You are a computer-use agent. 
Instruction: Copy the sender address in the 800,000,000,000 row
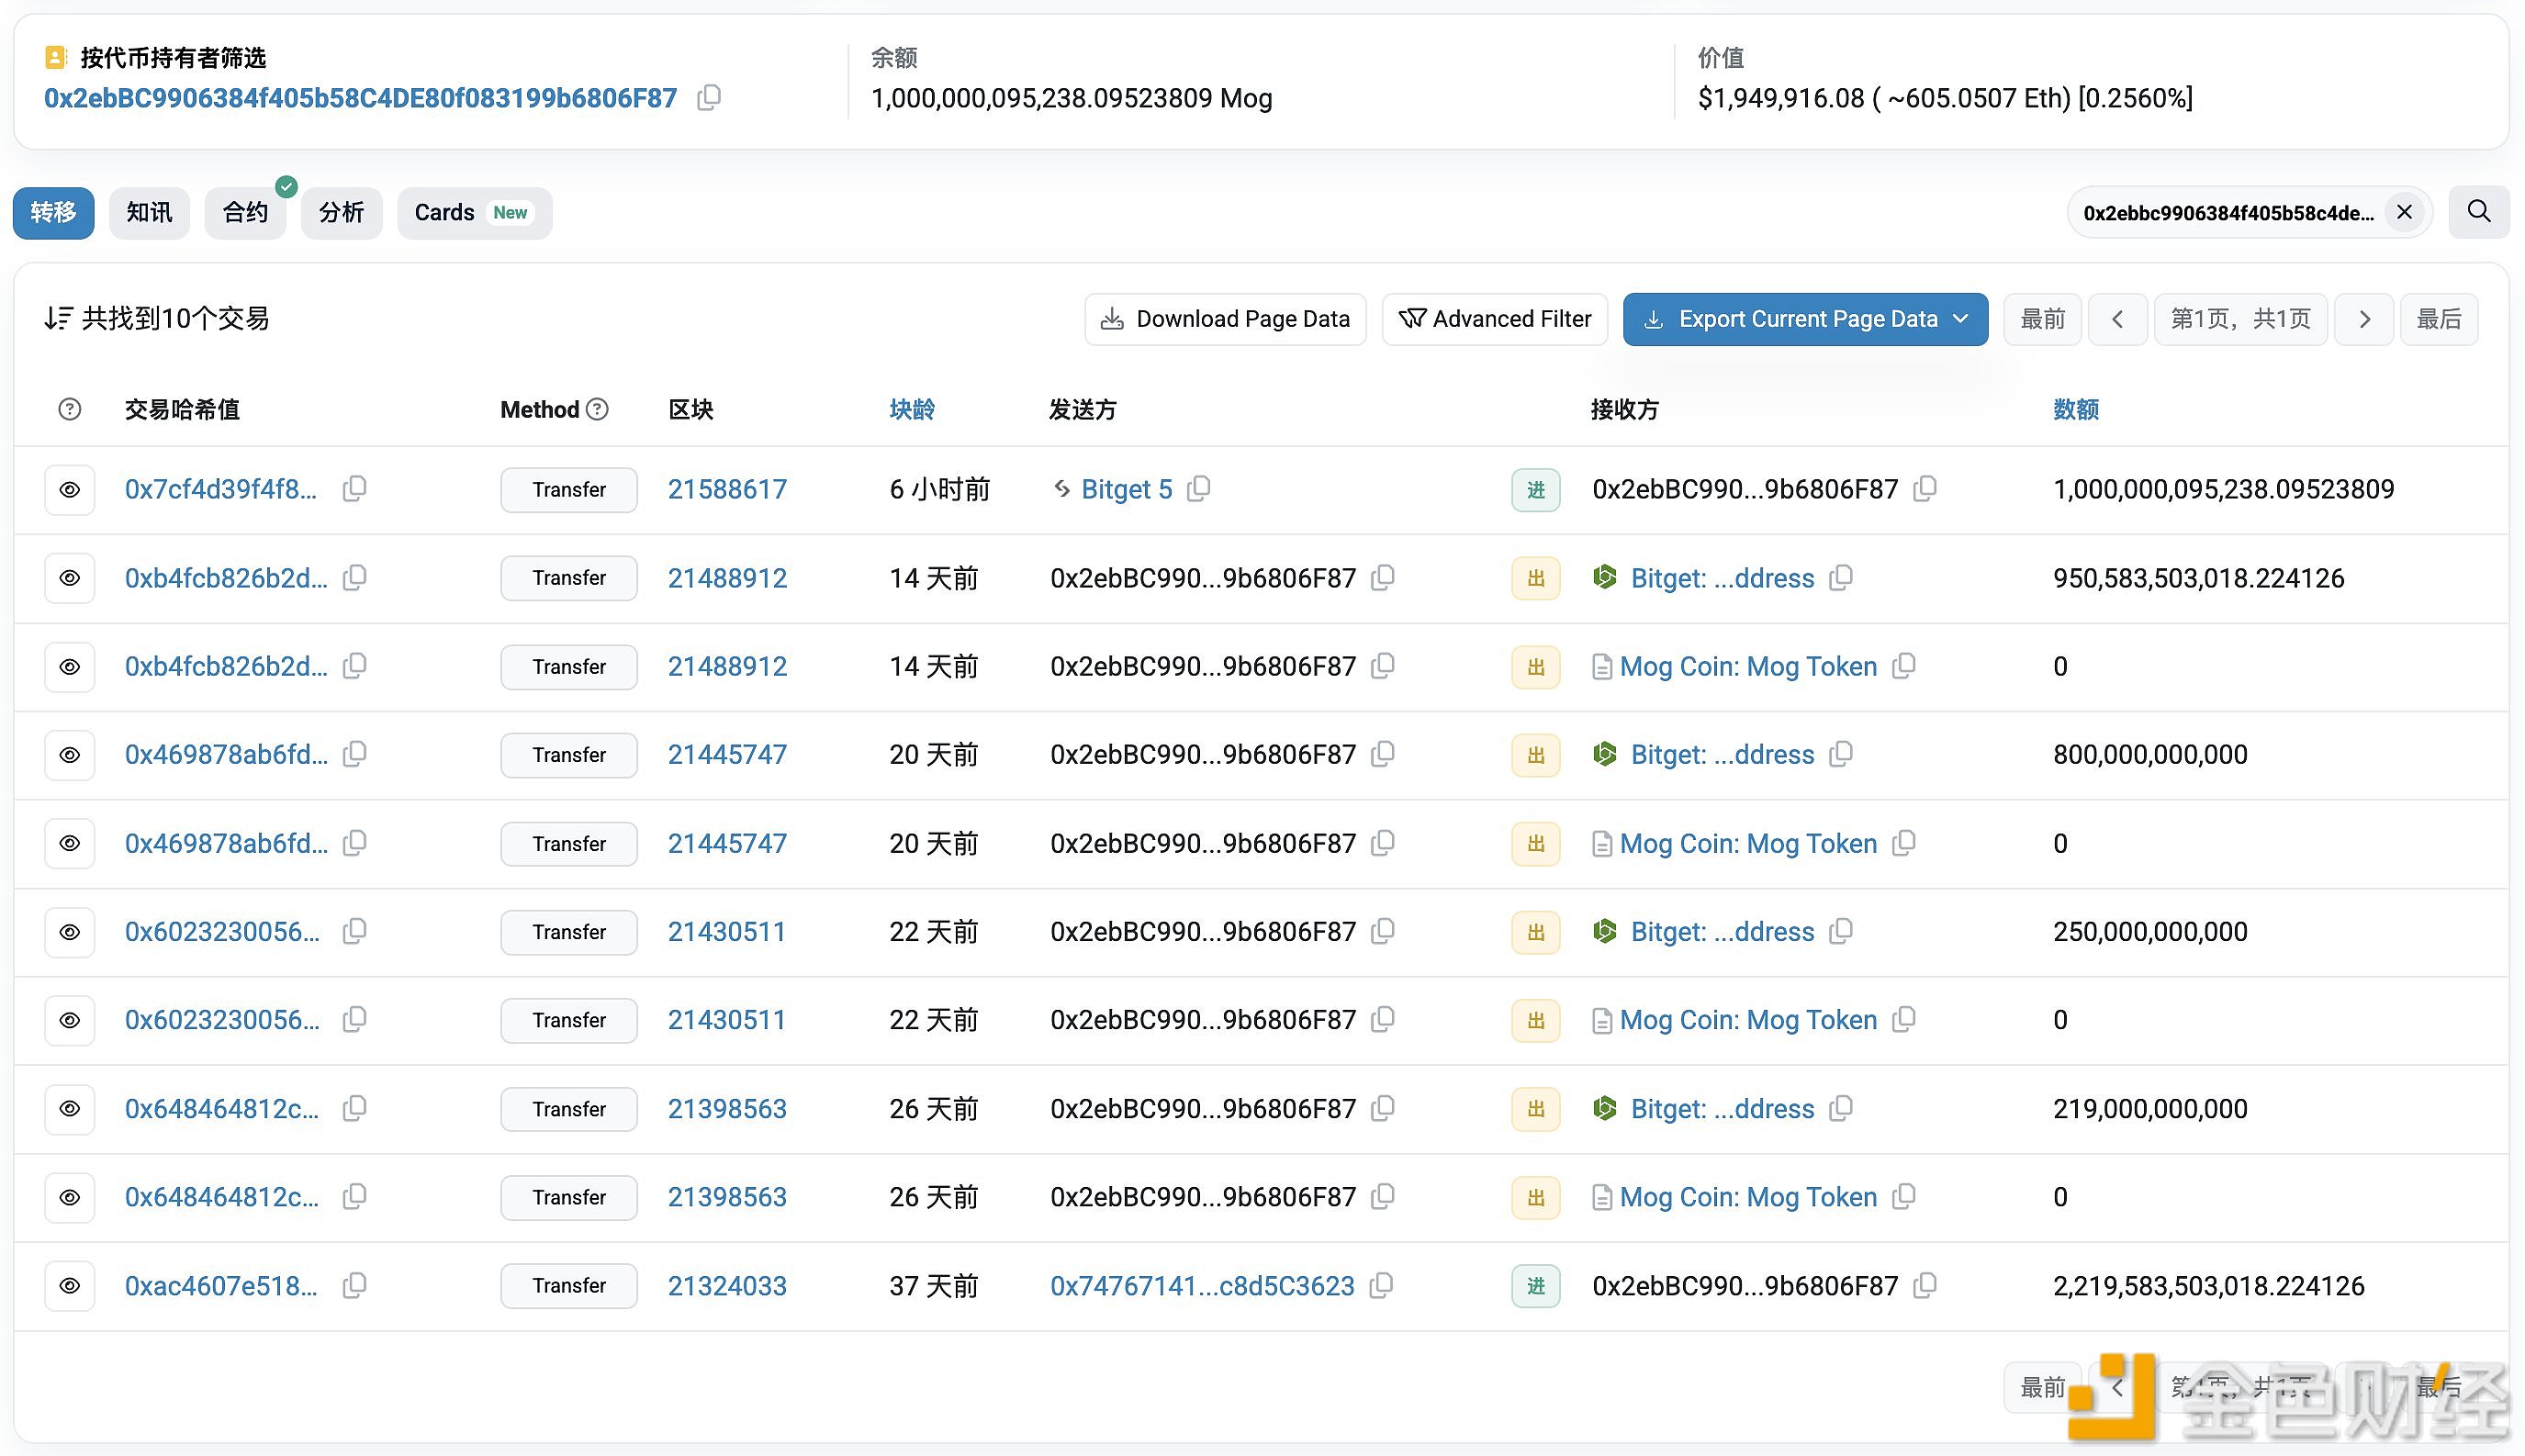(x=1382, y=754)
